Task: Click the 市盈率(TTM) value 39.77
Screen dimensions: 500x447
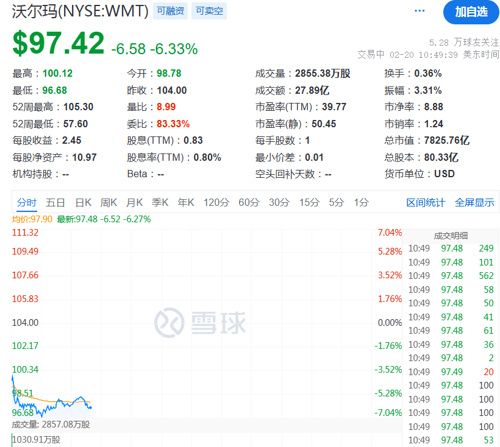Action: 334,107
